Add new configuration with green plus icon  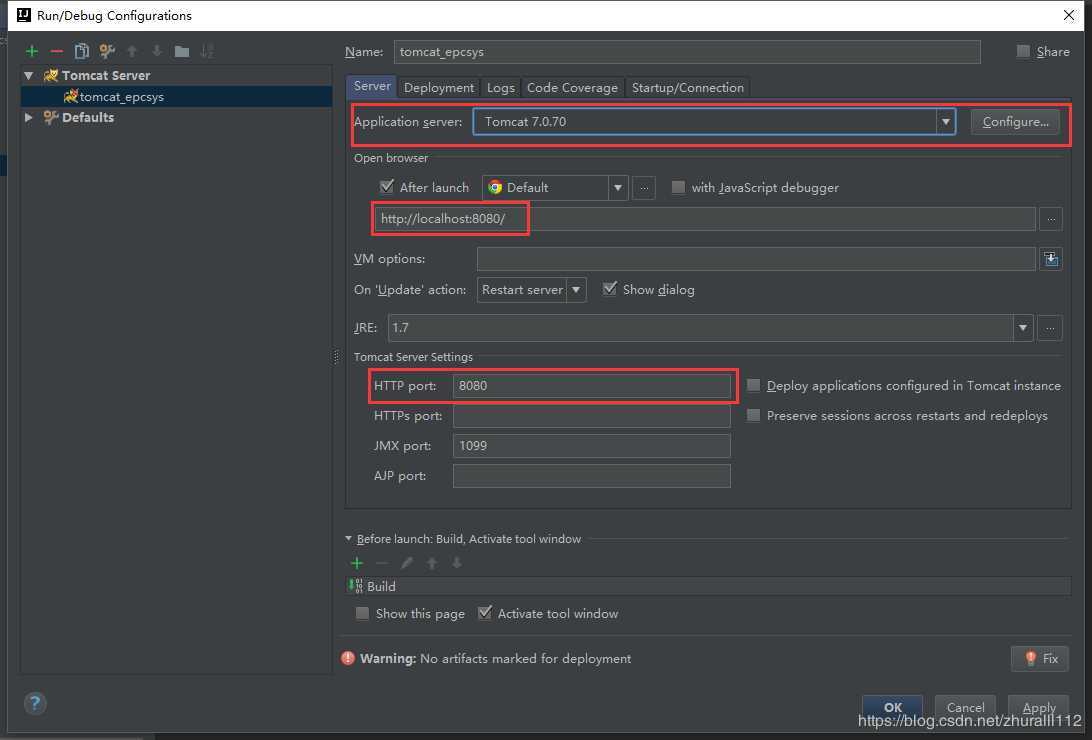(32, 51)
